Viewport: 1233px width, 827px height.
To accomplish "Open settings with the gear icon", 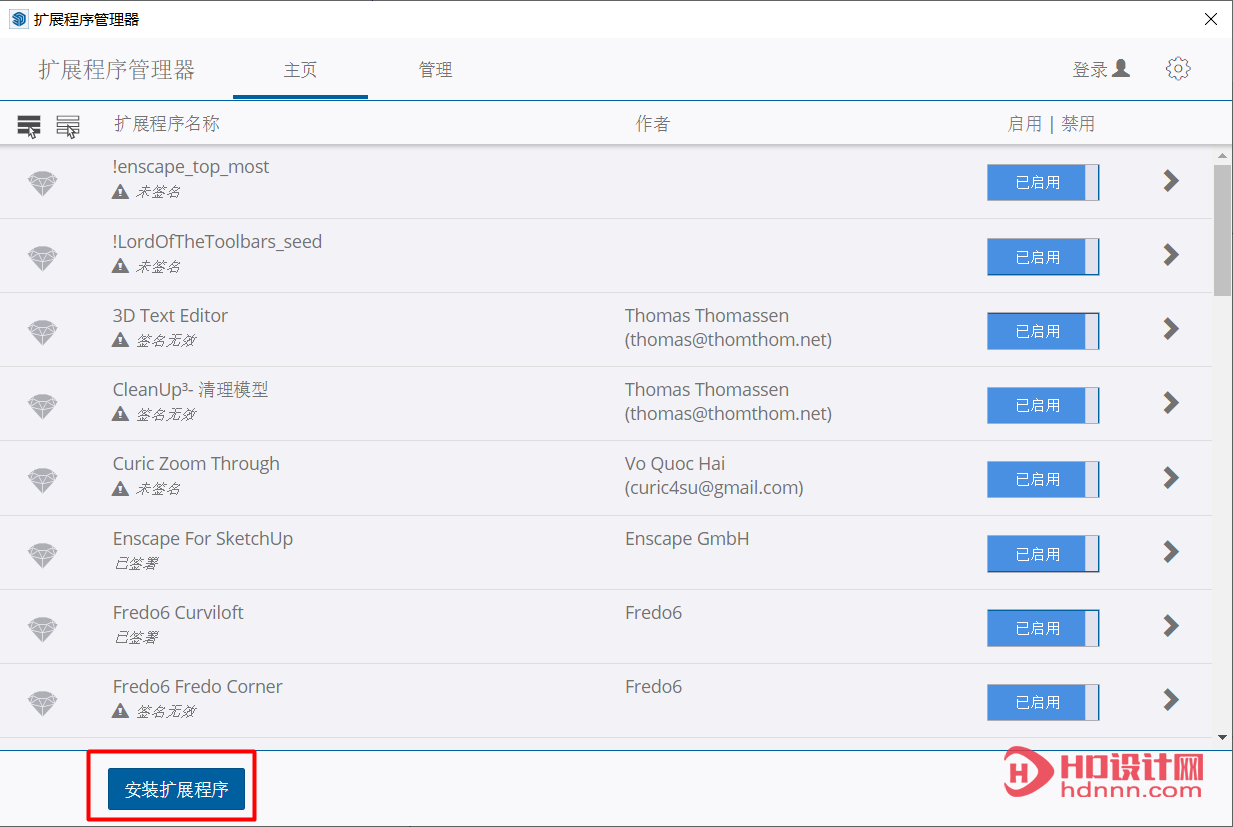I will click(x=1178, y=69).
